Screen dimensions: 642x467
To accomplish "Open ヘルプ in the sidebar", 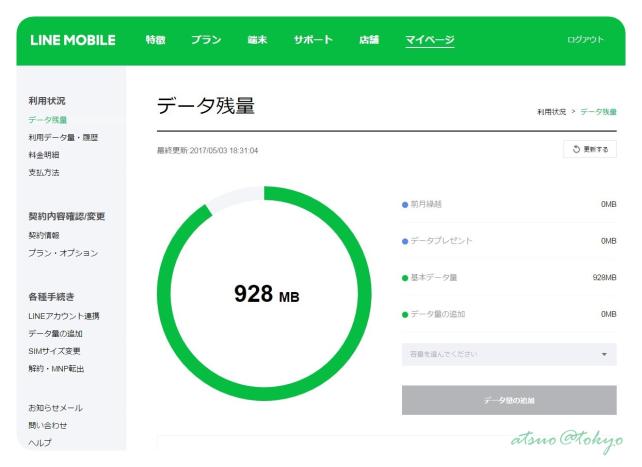I will (x=40, y=443).
